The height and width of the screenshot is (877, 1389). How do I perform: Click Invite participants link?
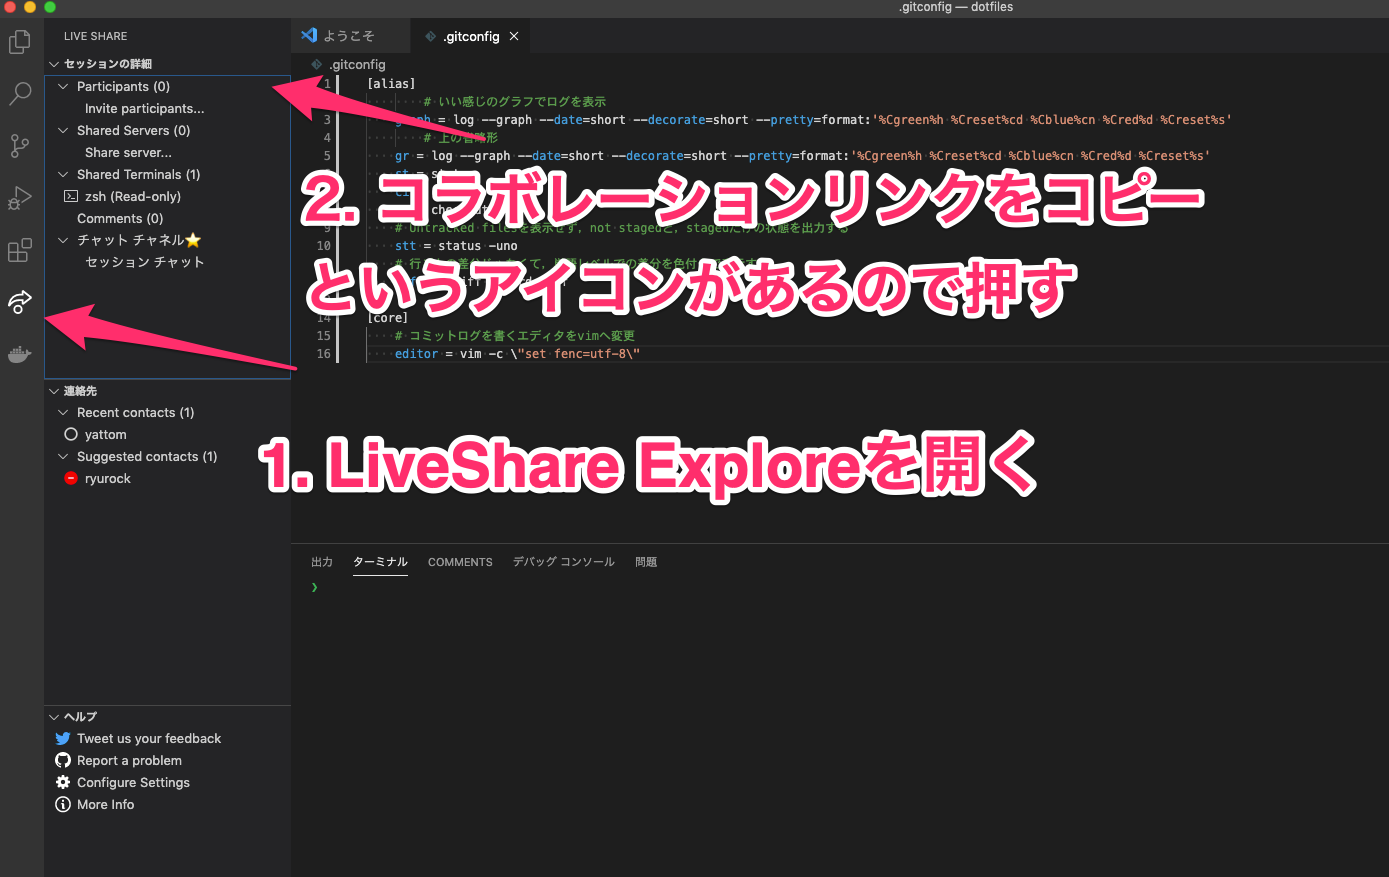pyautogui.click(x=144, y=108)
